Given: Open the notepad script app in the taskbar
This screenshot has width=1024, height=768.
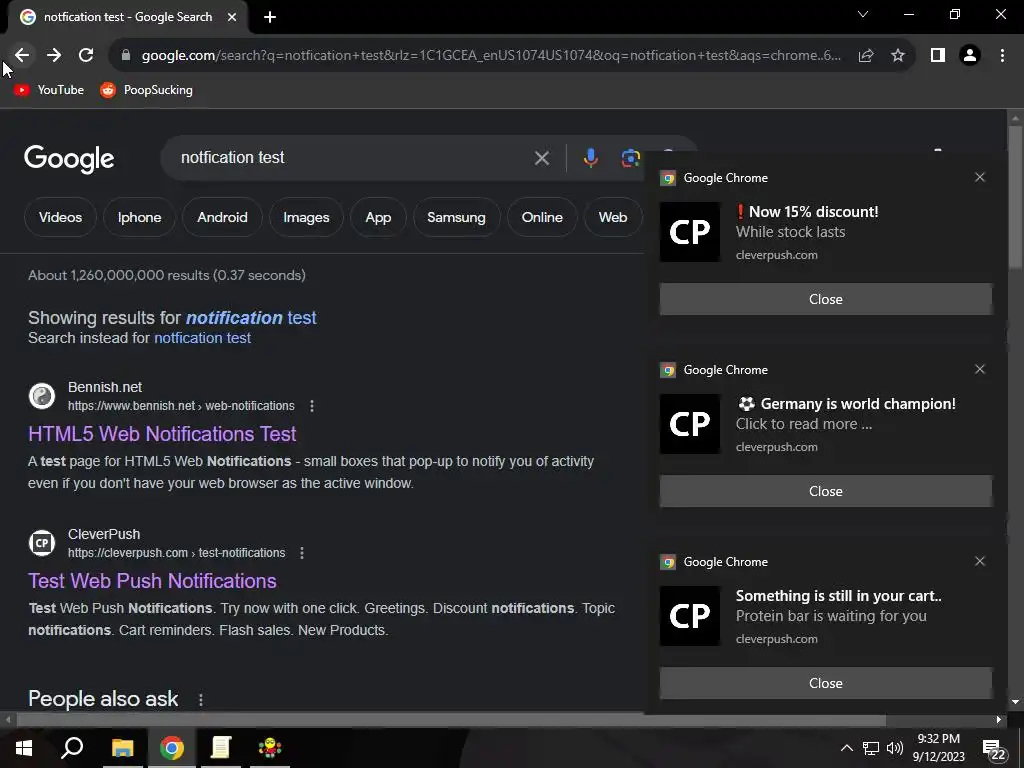Looking at the screenshot, I should (221, 748).
